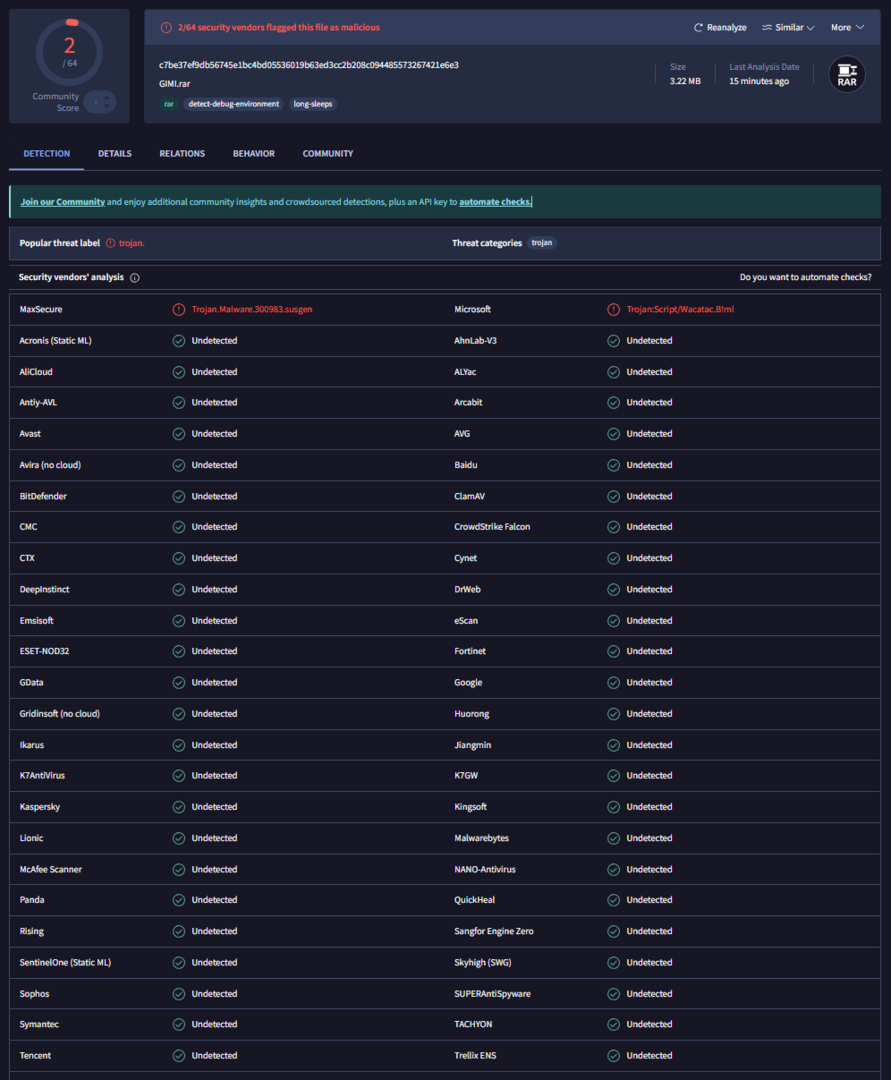The height and width of the screenshot is (1080, 891).
Task: Click the checkmark icon in the Tencent row
Action: click(x=178, y=1056)
